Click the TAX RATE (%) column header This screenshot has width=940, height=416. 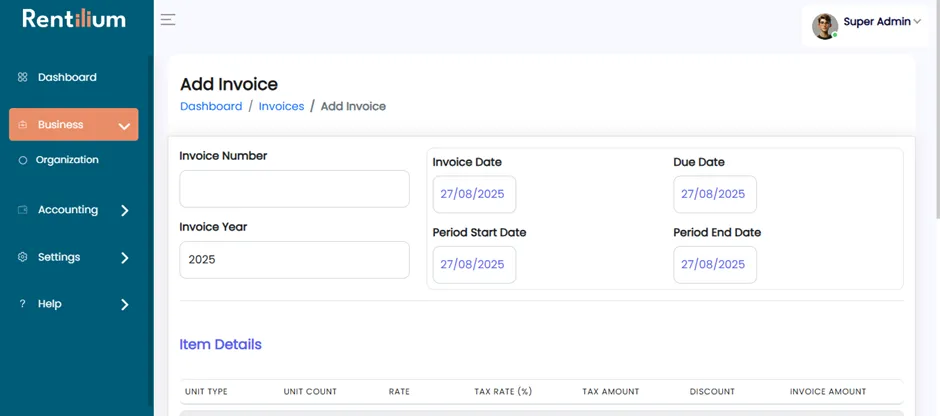tap(503, 391)
